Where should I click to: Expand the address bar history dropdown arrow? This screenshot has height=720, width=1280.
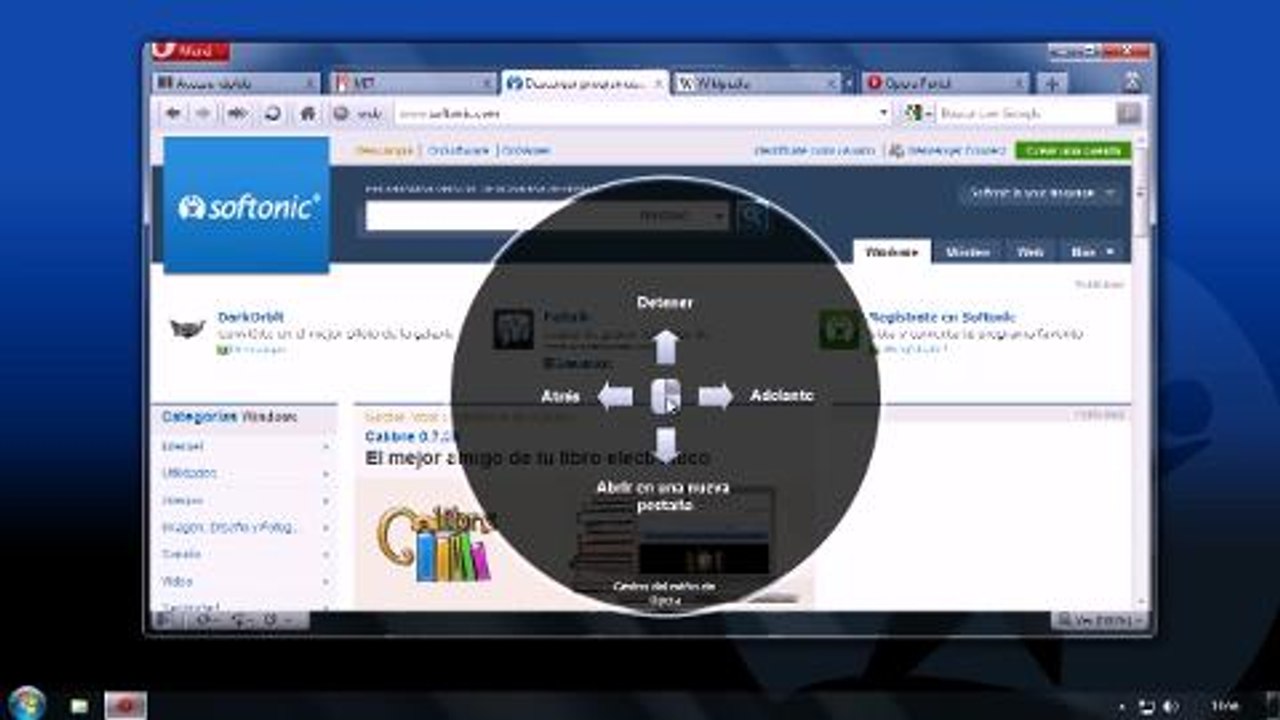coord(883,114)
